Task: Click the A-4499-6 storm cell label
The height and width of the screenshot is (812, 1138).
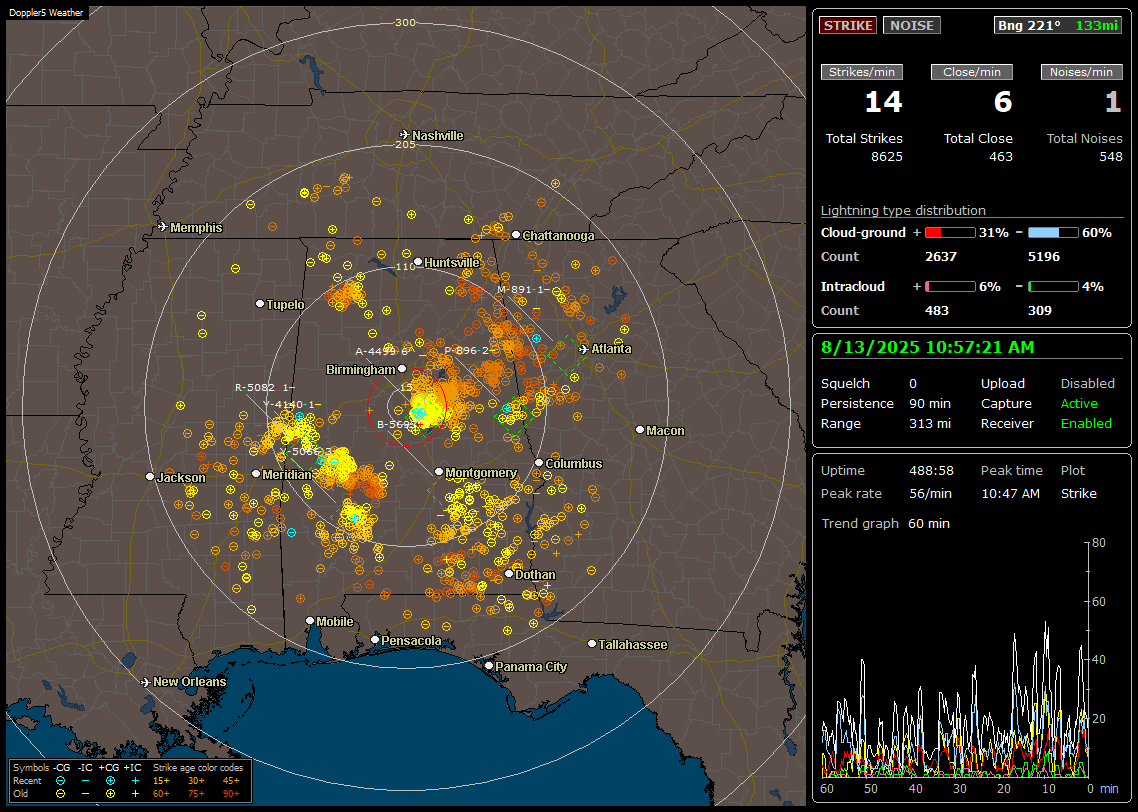Action: (381, 351)
